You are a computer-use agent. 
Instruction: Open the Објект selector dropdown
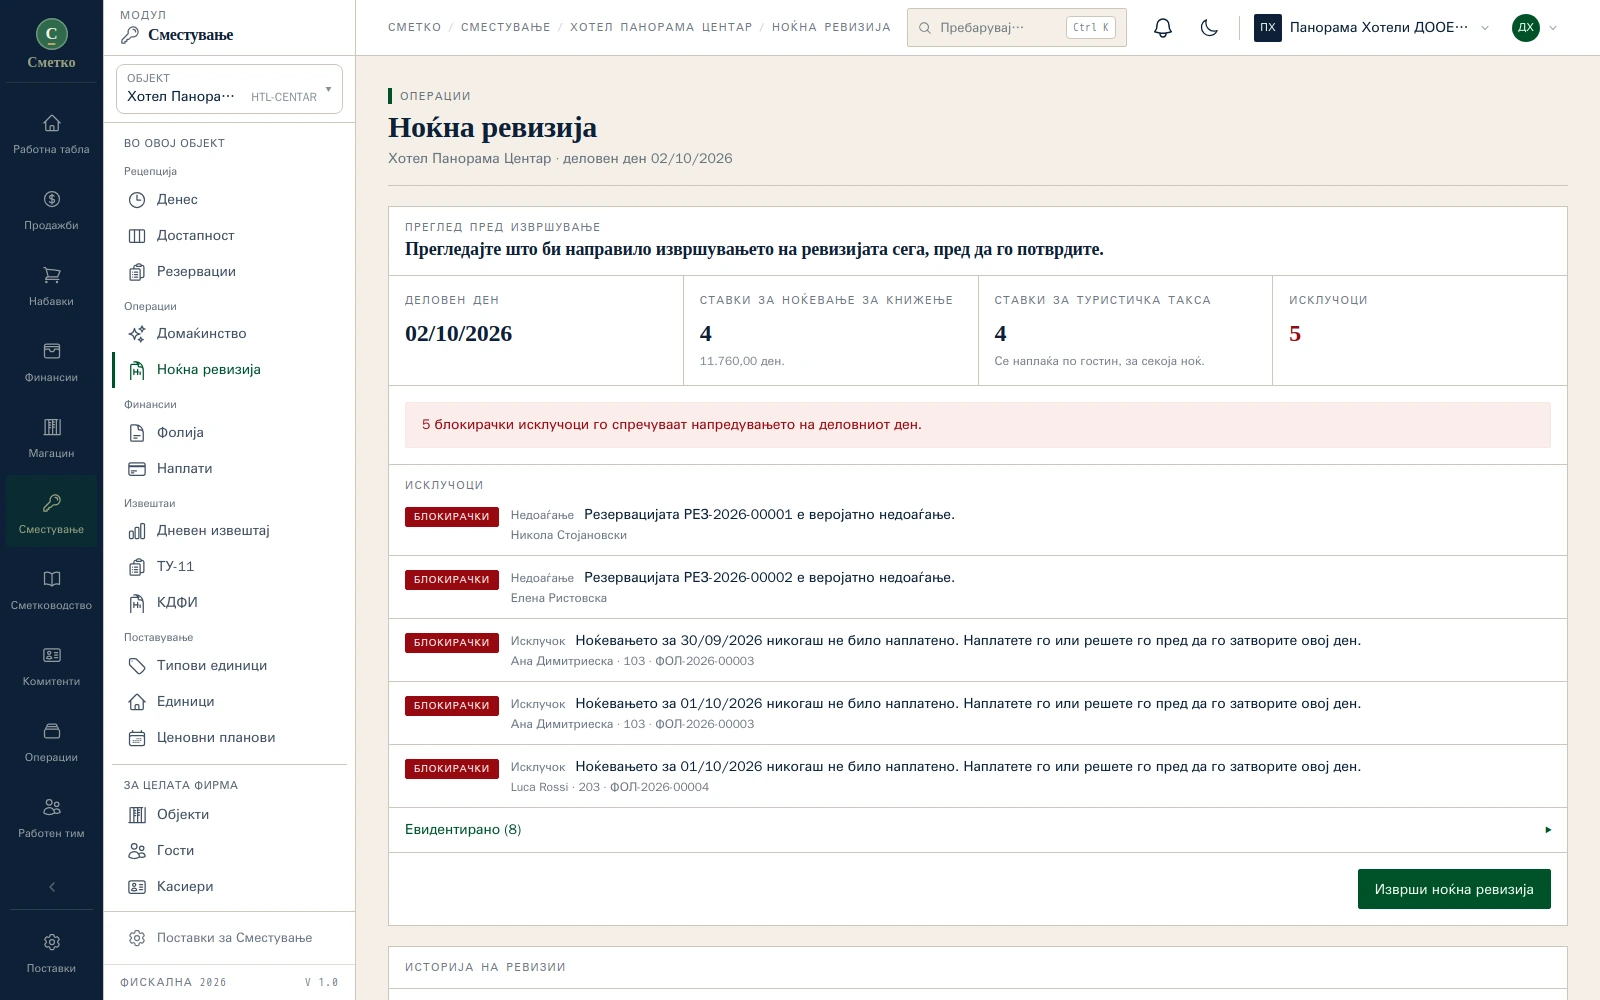229,89
